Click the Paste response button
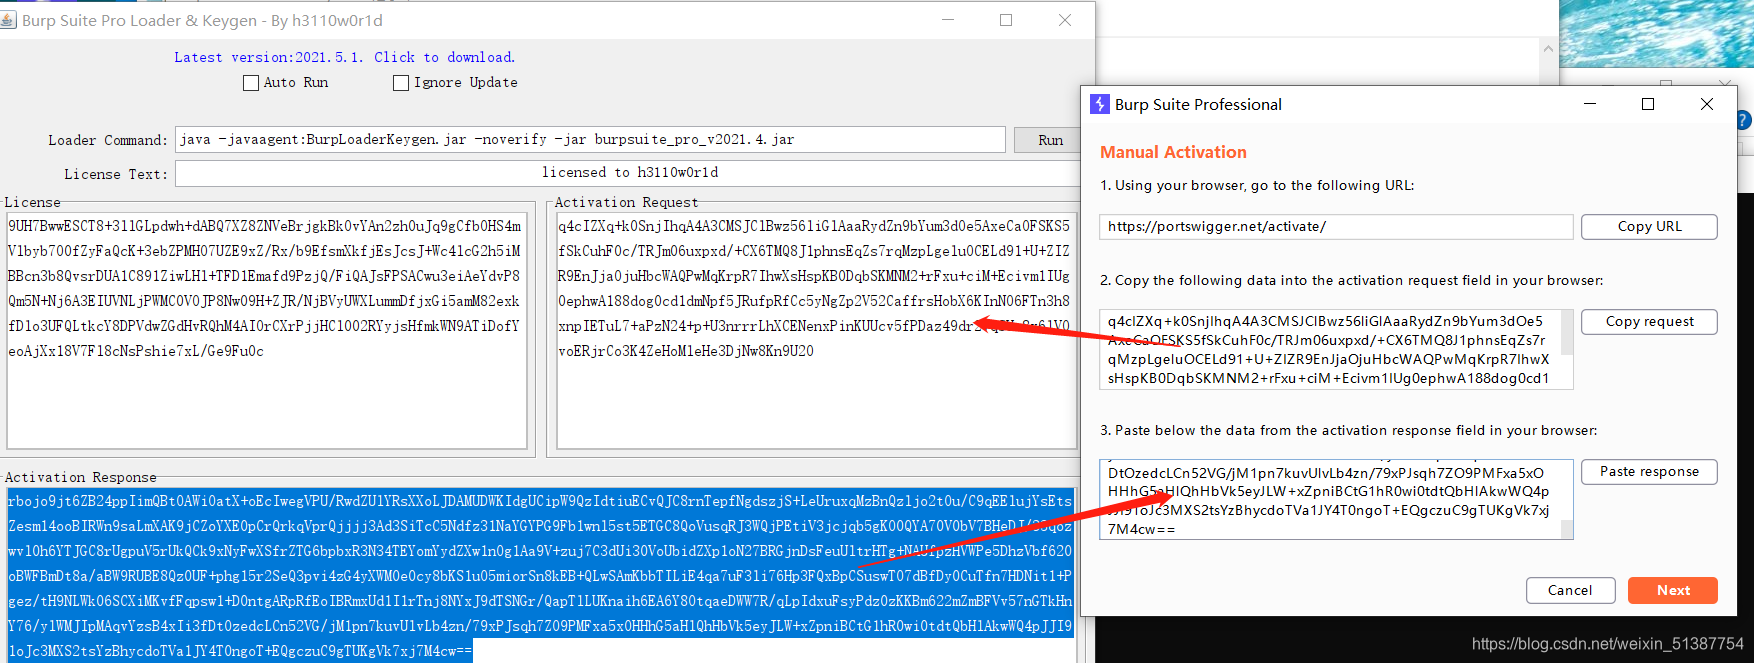1754x663 pixels. 1649,472
